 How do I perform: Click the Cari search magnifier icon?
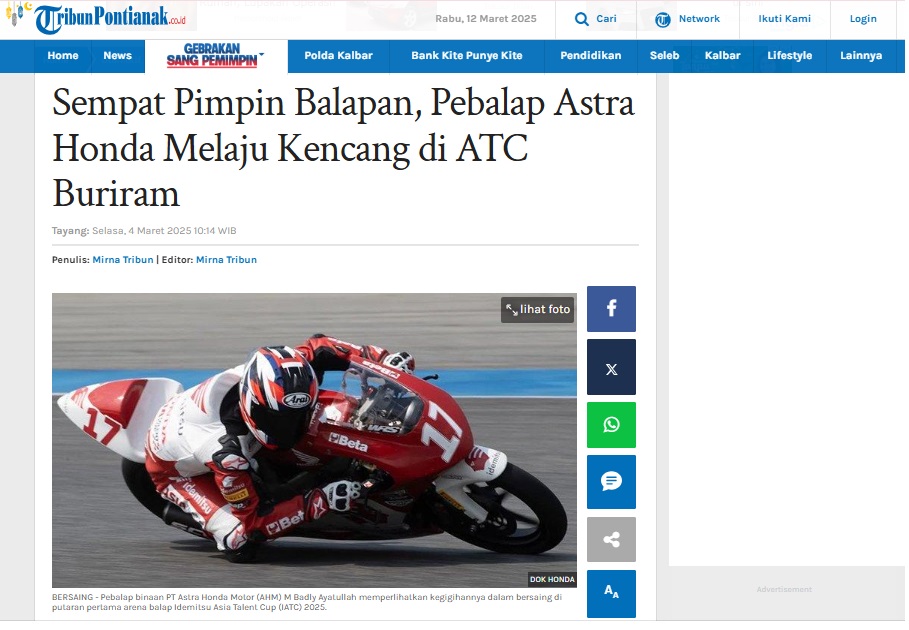[581, 19]
